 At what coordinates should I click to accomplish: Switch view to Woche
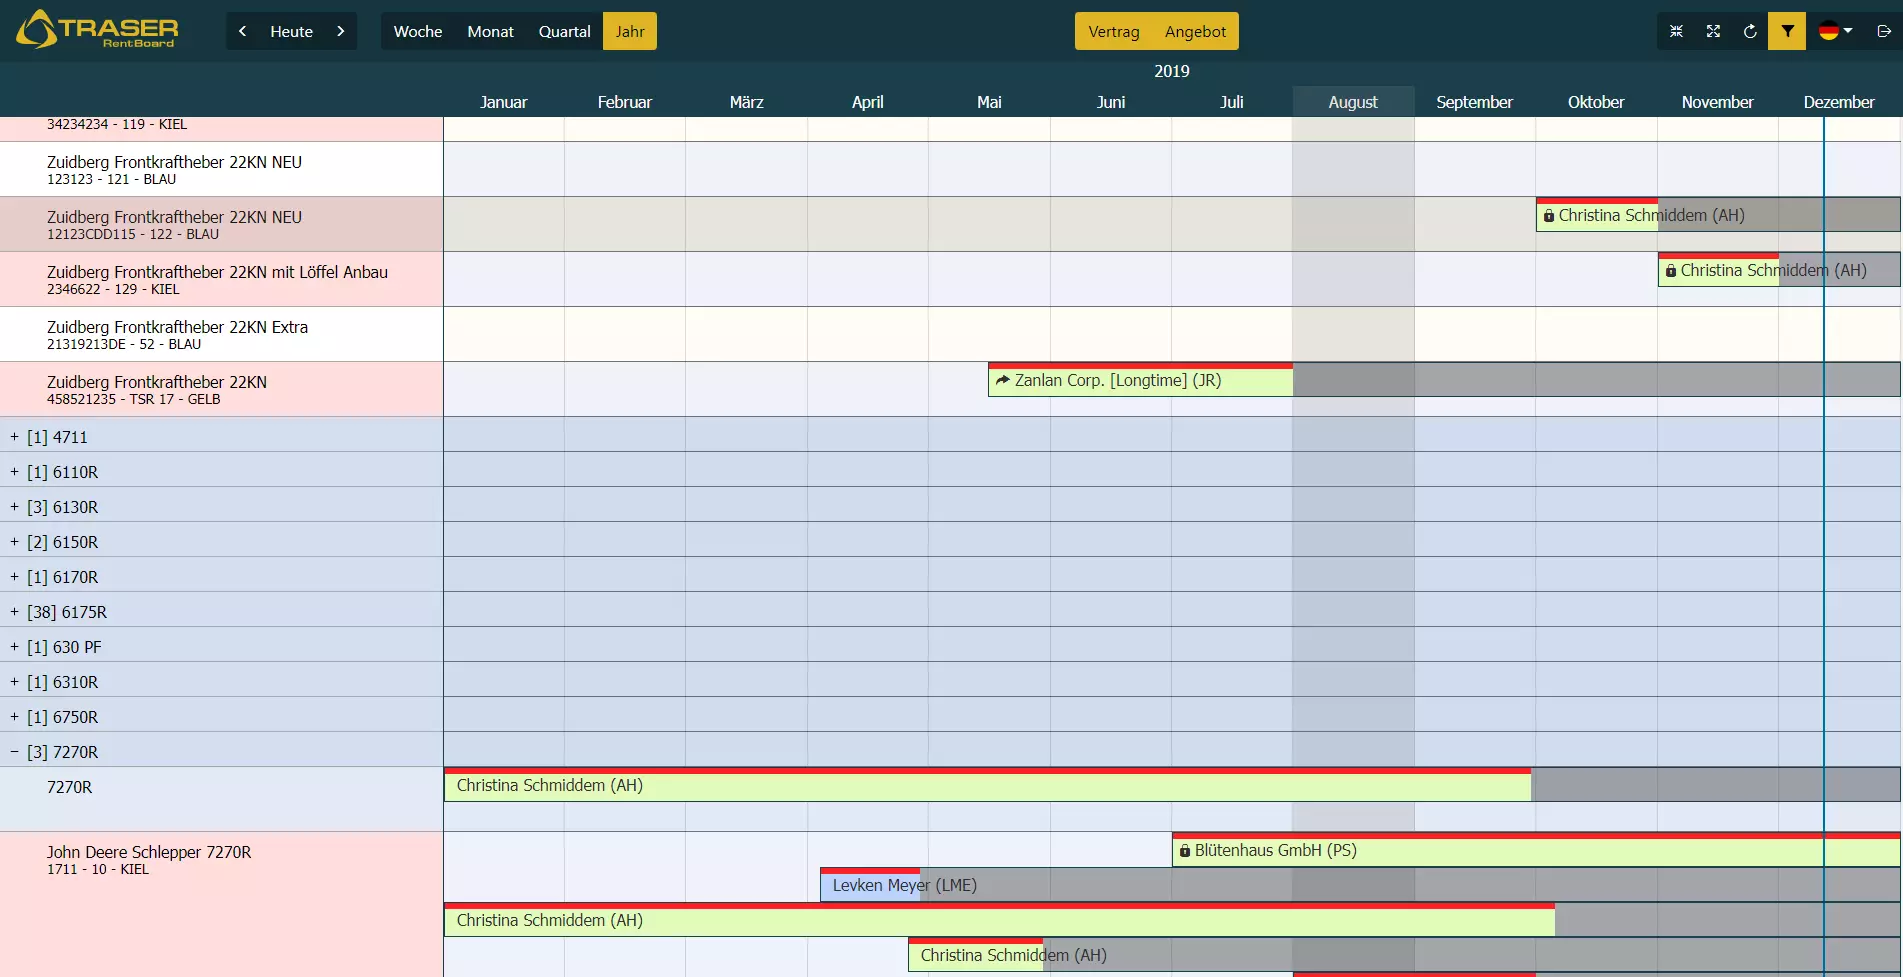(x=417, y=31)
